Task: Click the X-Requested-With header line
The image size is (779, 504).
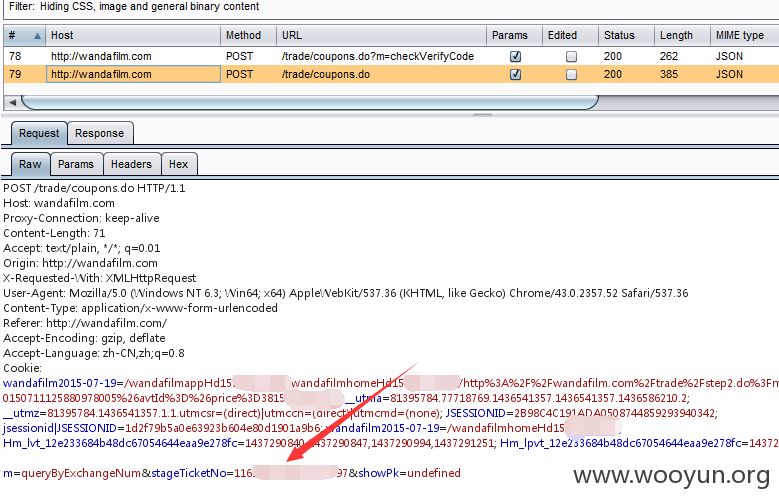Action: coord(99,278)
